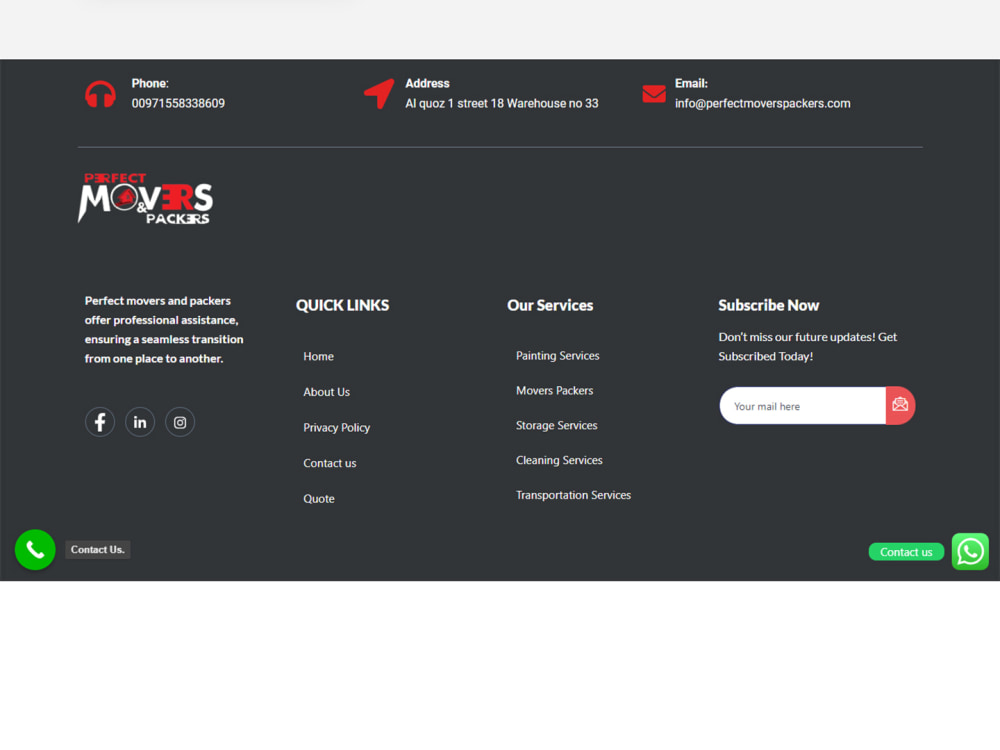Click the red headphone phone icon
Viewport: 1000px width, 750px height.
click(100, 94)
